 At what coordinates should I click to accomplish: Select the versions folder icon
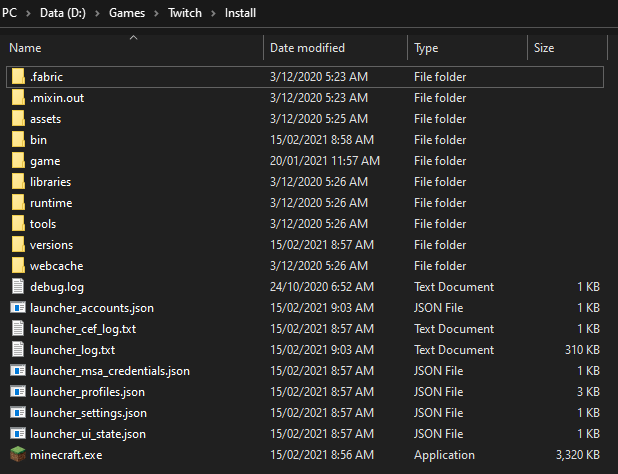[x=17, y=245]
